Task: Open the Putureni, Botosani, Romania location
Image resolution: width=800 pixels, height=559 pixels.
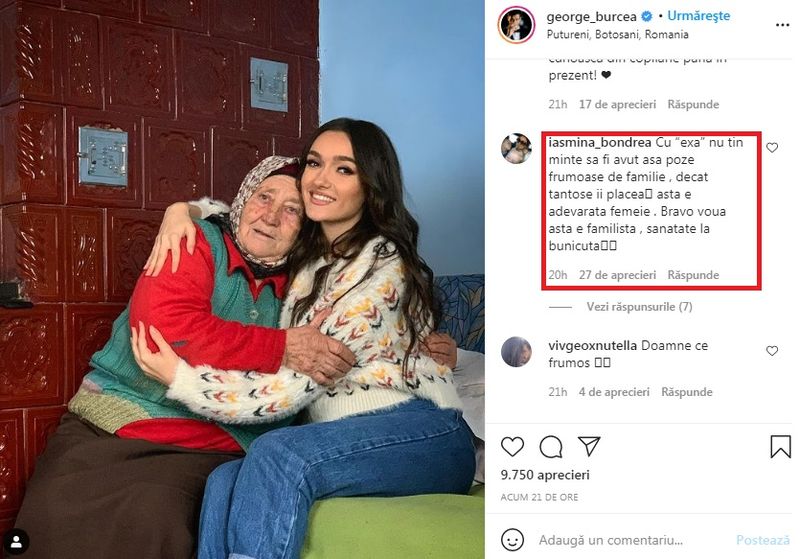Action: tap(617, 34)
